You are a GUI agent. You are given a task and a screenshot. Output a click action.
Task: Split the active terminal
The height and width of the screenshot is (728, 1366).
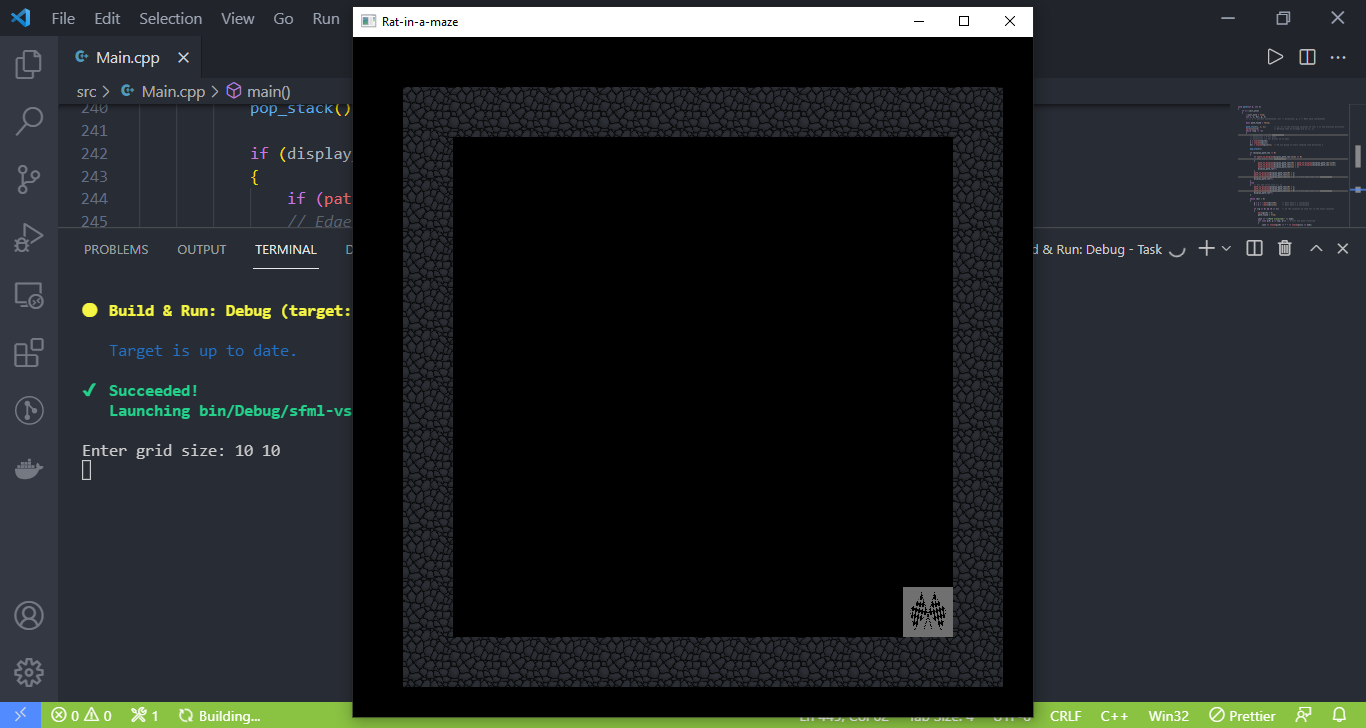coord(1254,248)
